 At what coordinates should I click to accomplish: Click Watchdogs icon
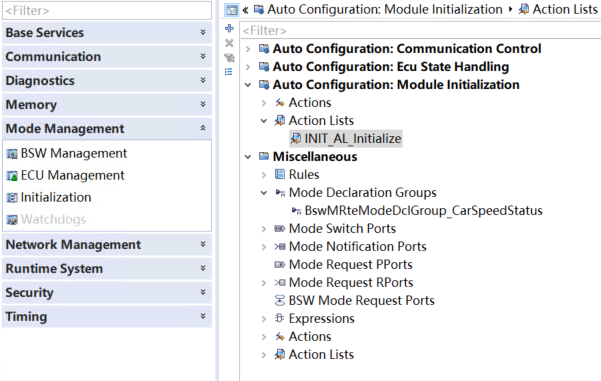tap(12, 220)
